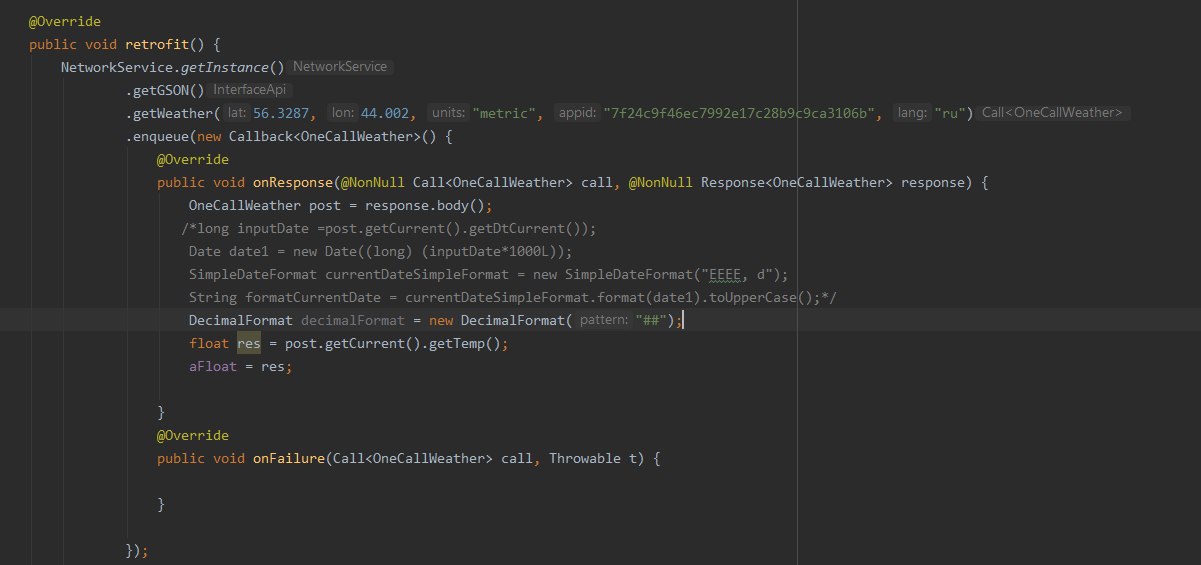Viewport: 1201px width, 565px height.
Task: Click the @Override annotation above onResponse
Action: [193, 159]
